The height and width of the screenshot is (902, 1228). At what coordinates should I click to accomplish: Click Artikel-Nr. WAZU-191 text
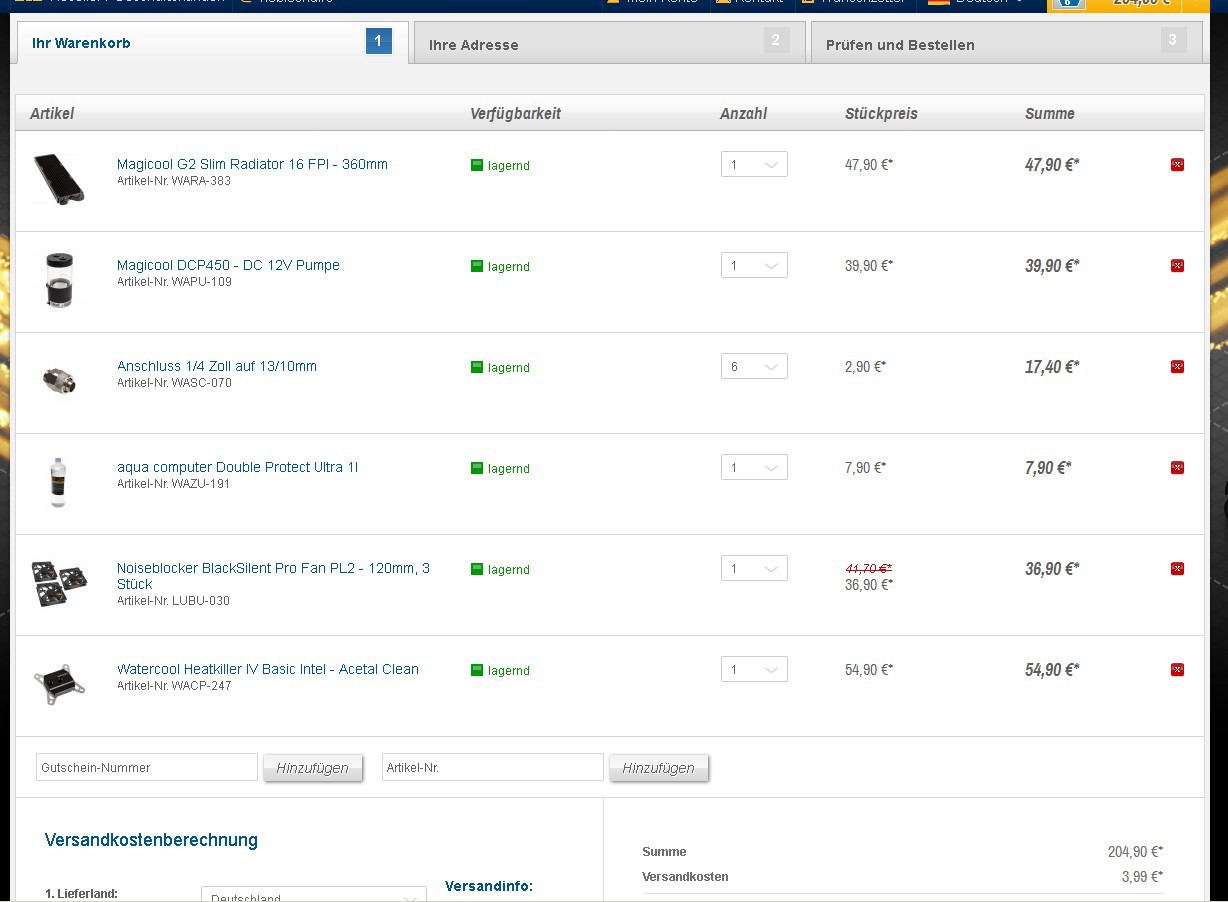point(174,484)
